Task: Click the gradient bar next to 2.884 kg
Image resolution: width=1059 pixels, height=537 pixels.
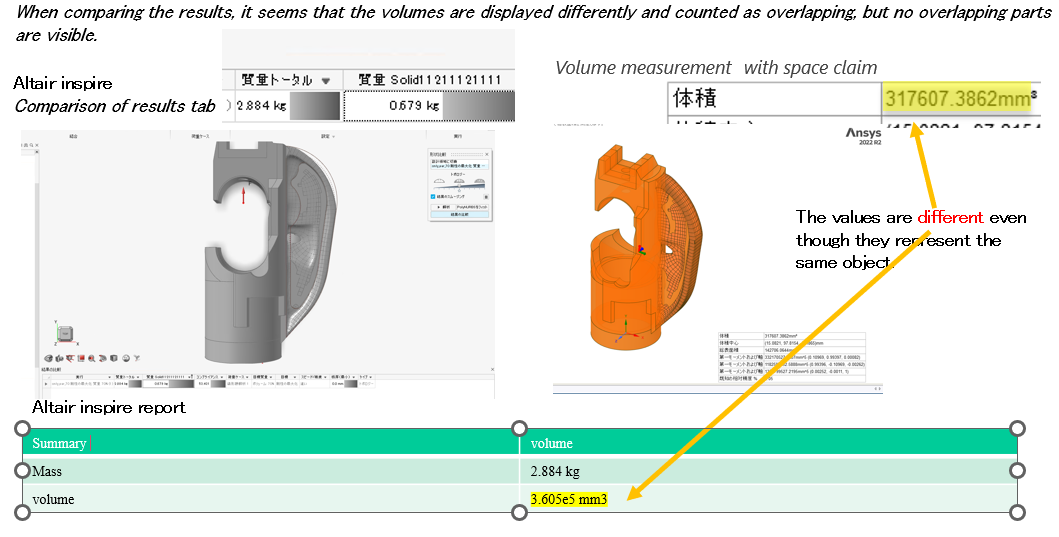Action: click(x=315, y=106)
